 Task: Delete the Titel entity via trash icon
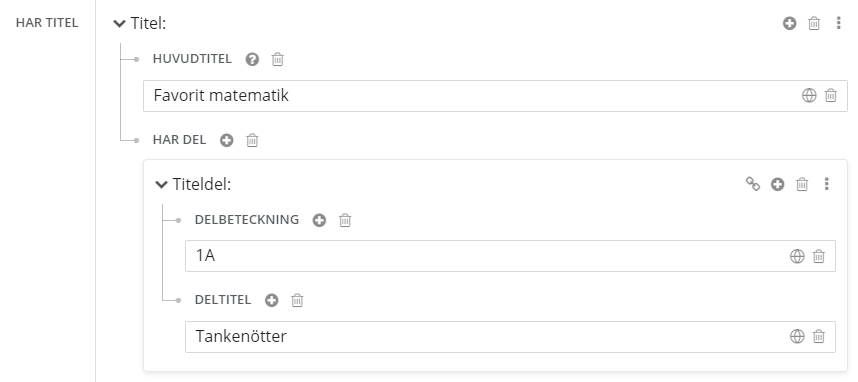click(814, 23)
